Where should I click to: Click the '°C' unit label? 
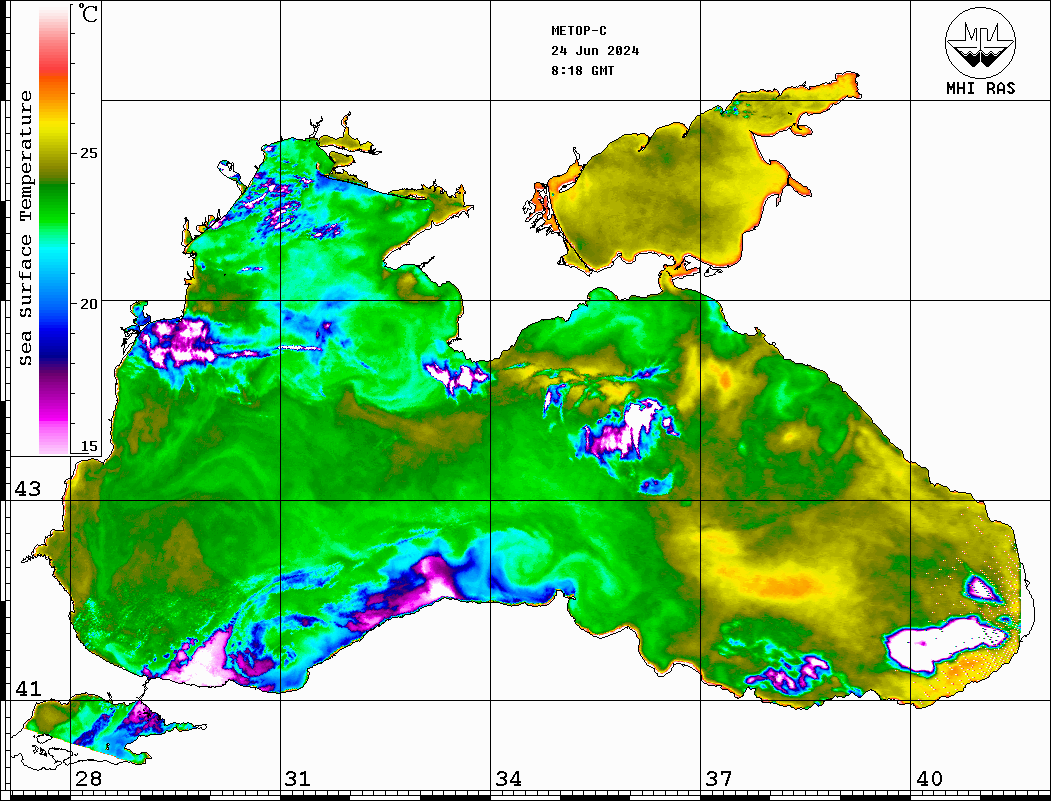(x=88, y=13)
